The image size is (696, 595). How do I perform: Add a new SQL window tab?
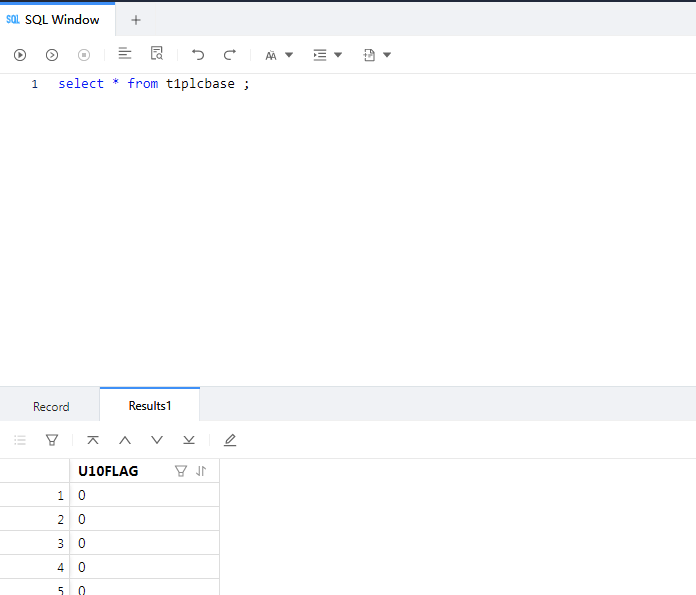136,20
